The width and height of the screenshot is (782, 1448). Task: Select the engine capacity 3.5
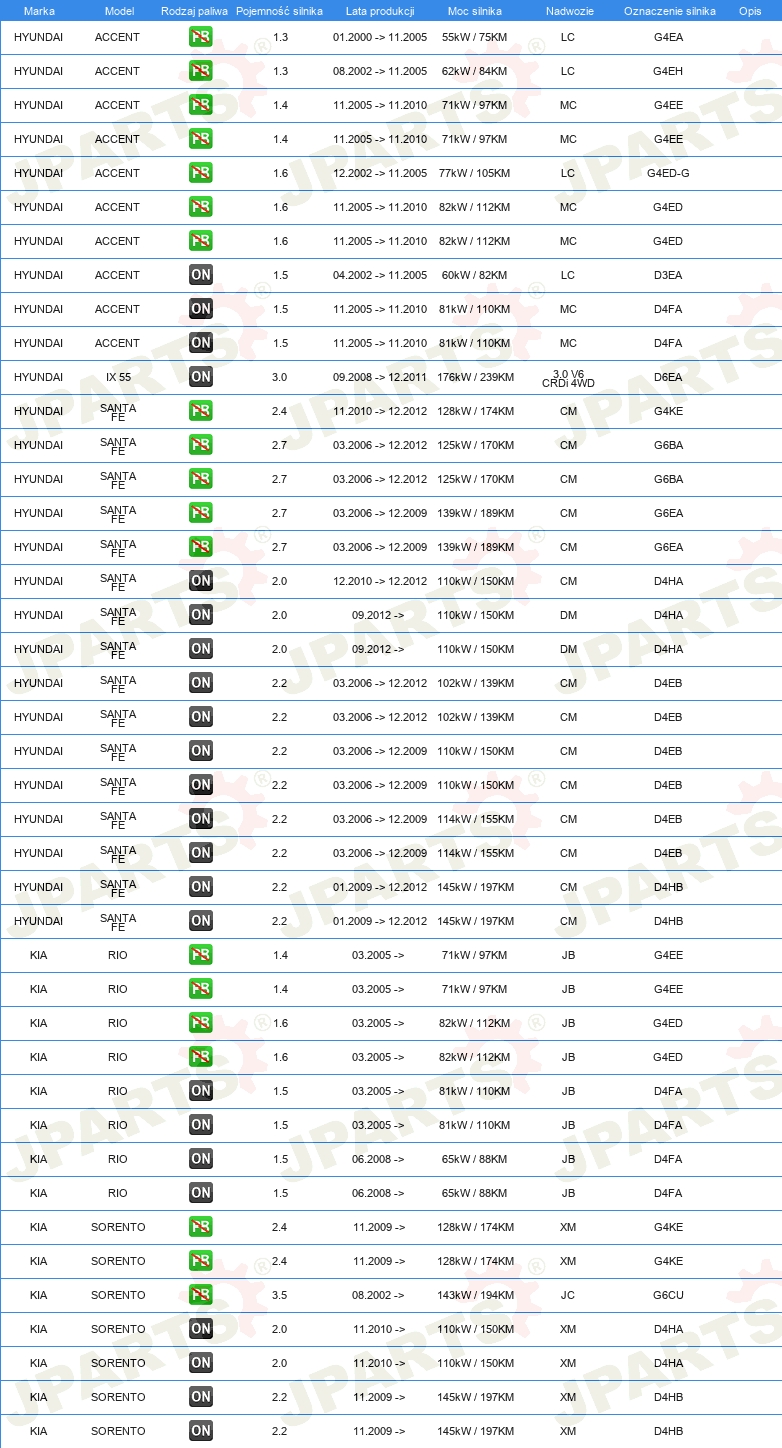pos(279,1295)
